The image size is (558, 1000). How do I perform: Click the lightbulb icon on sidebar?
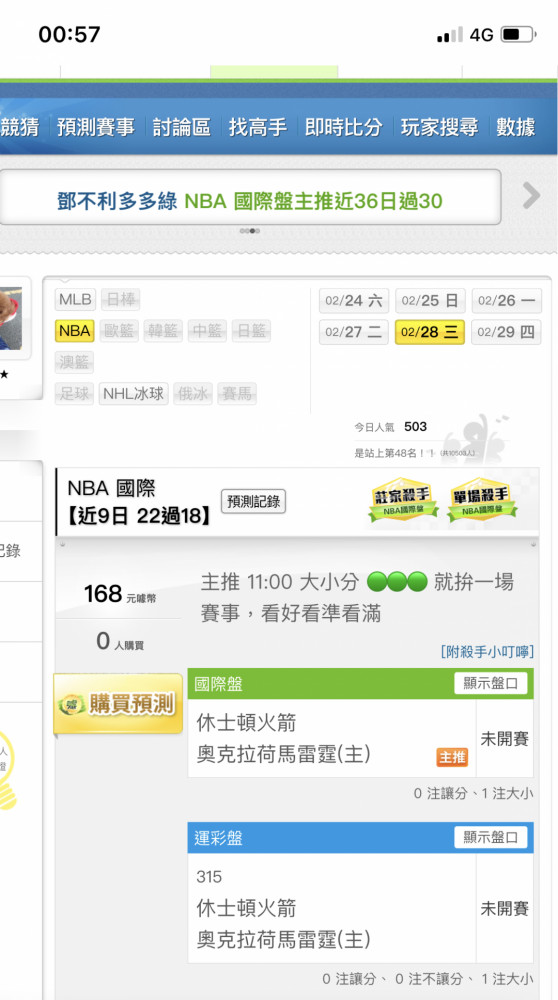pos(7,768)
